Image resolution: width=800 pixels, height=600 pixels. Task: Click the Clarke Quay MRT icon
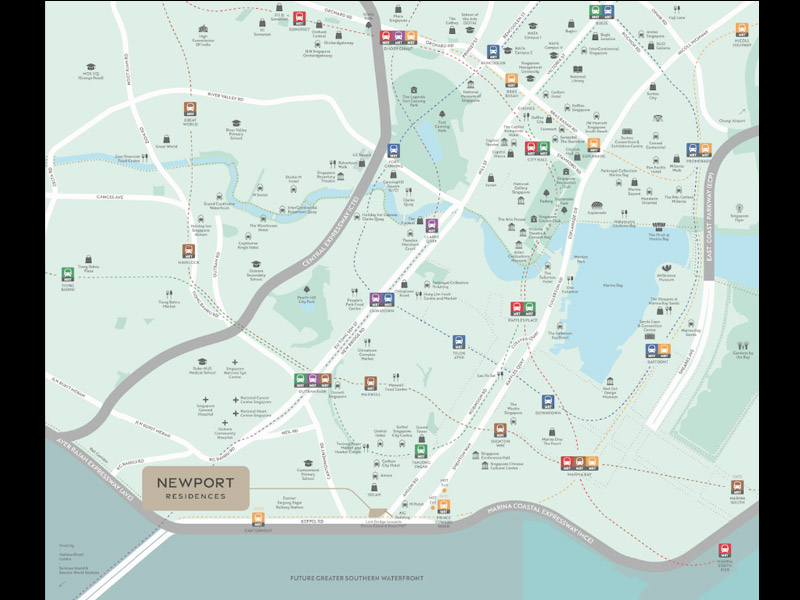pos(432,225)
